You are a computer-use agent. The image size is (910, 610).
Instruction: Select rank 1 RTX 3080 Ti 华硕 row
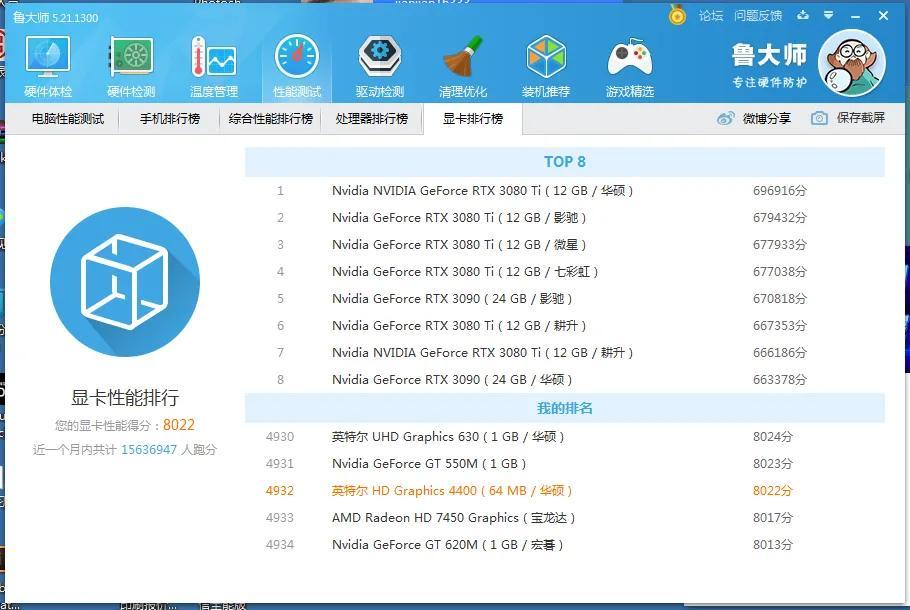pyautogui.click(x=565, y=191)
